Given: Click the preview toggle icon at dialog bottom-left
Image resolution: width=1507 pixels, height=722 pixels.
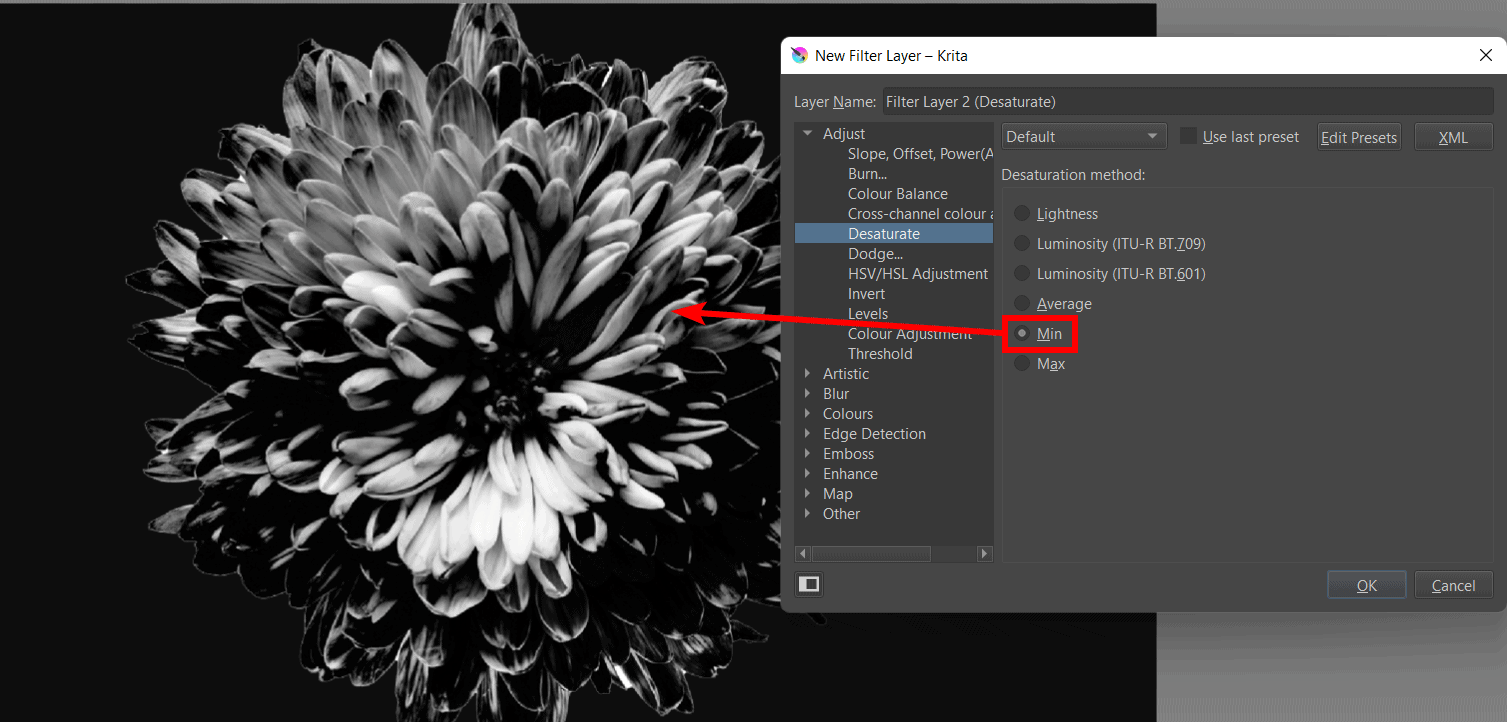Looking at the screenshot, I should tap(809, 585).
